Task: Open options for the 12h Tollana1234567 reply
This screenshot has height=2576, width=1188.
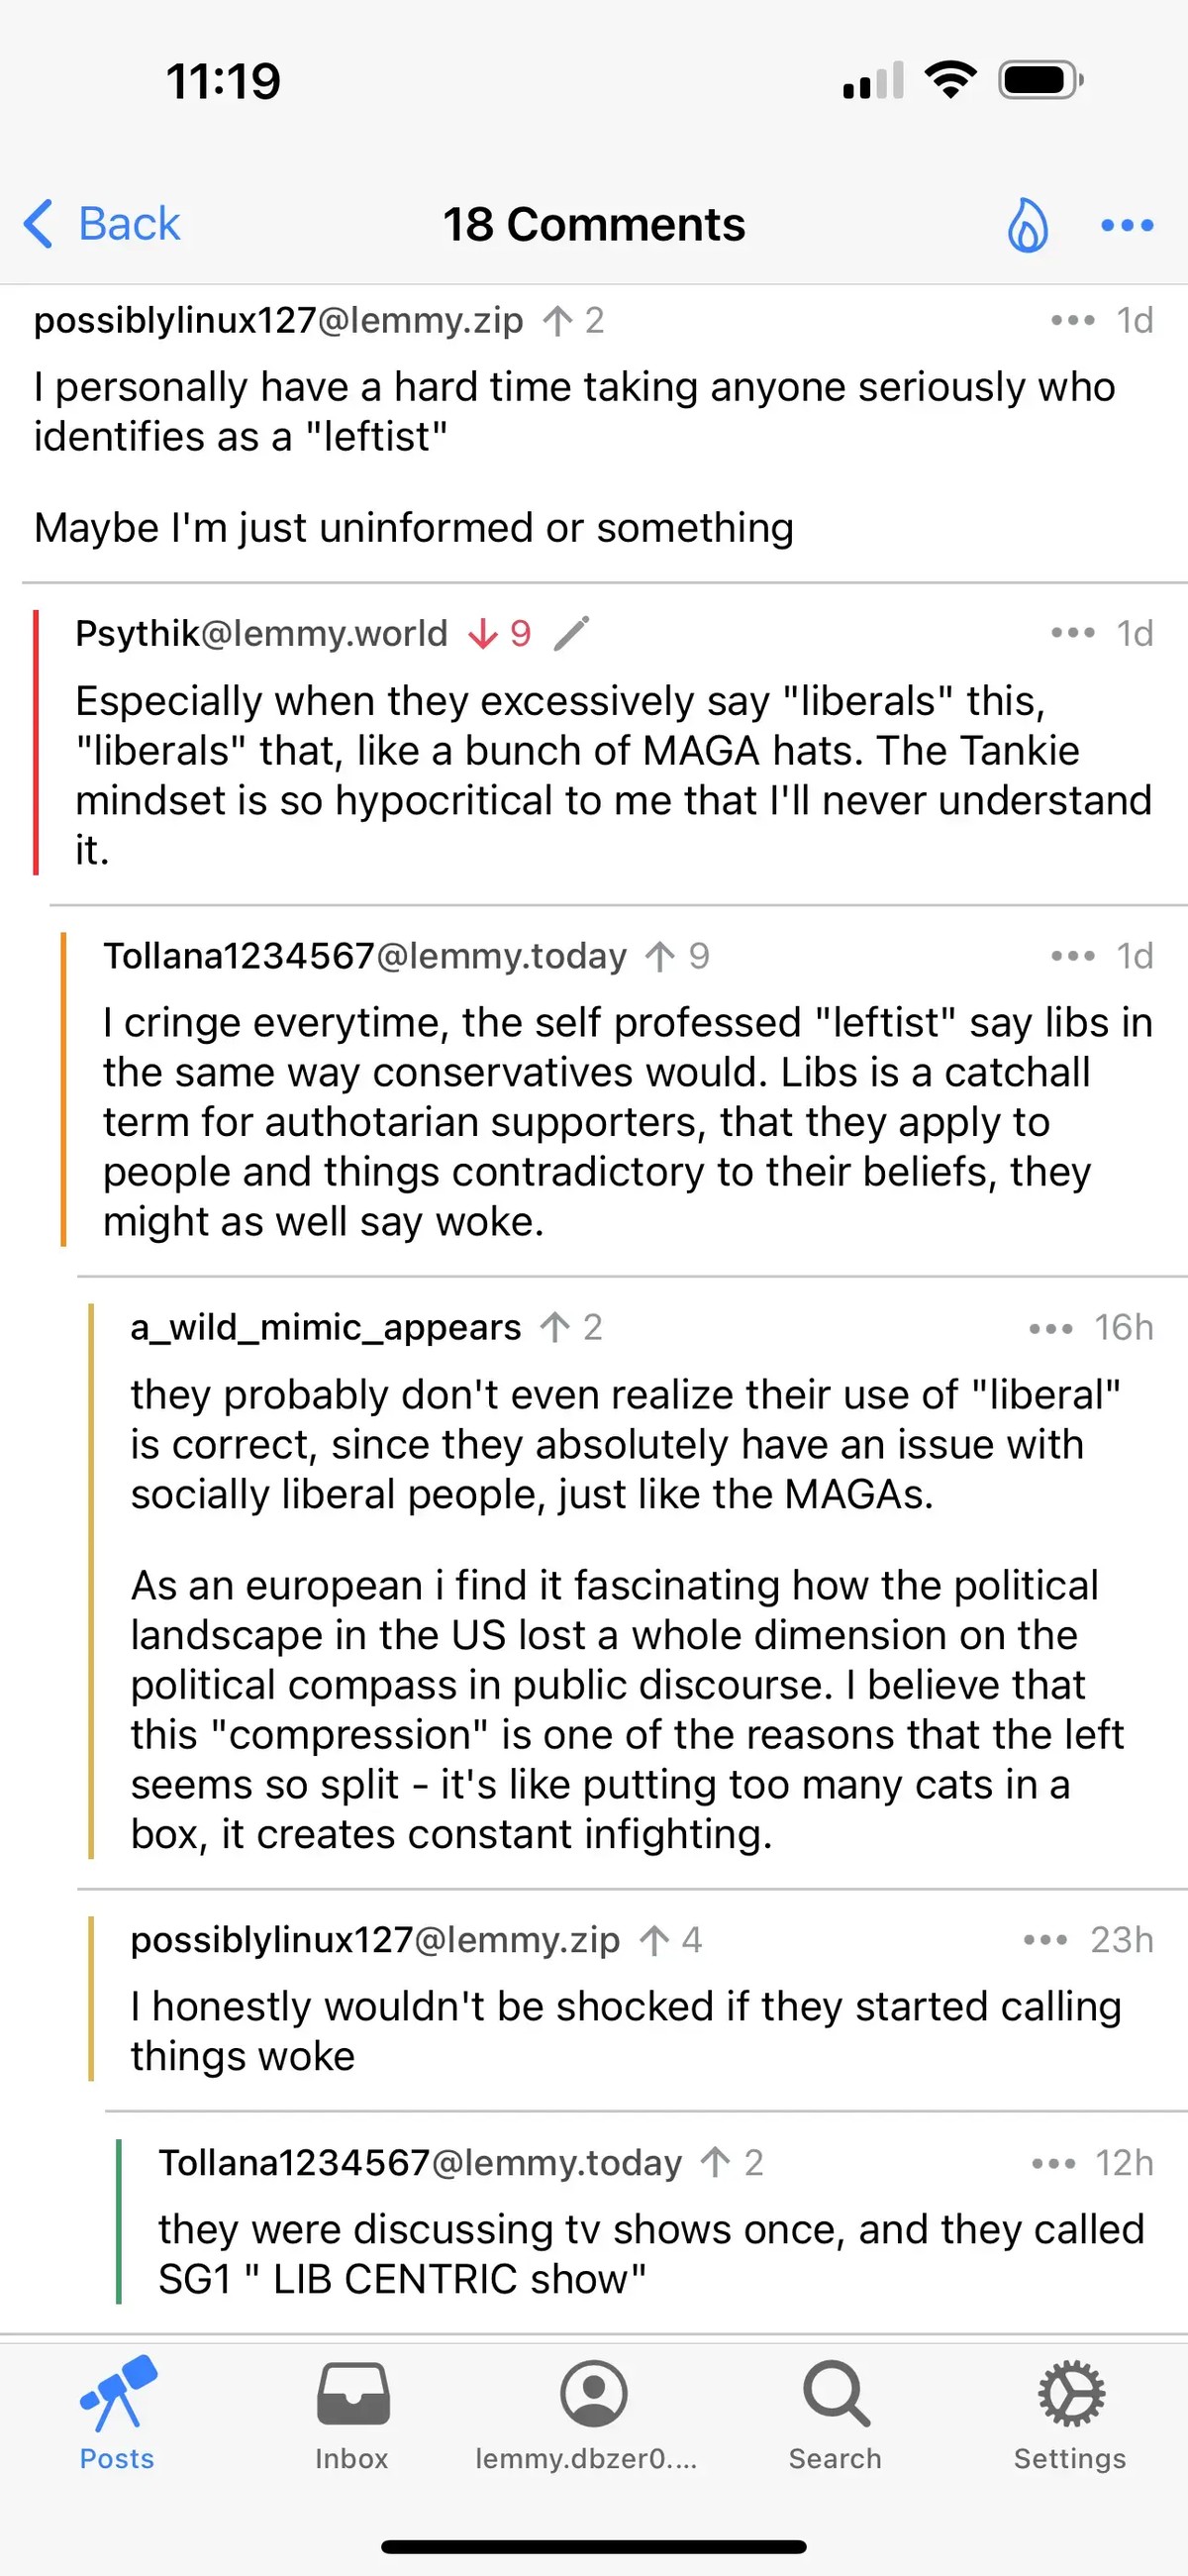Action: pos(1053,2164)
